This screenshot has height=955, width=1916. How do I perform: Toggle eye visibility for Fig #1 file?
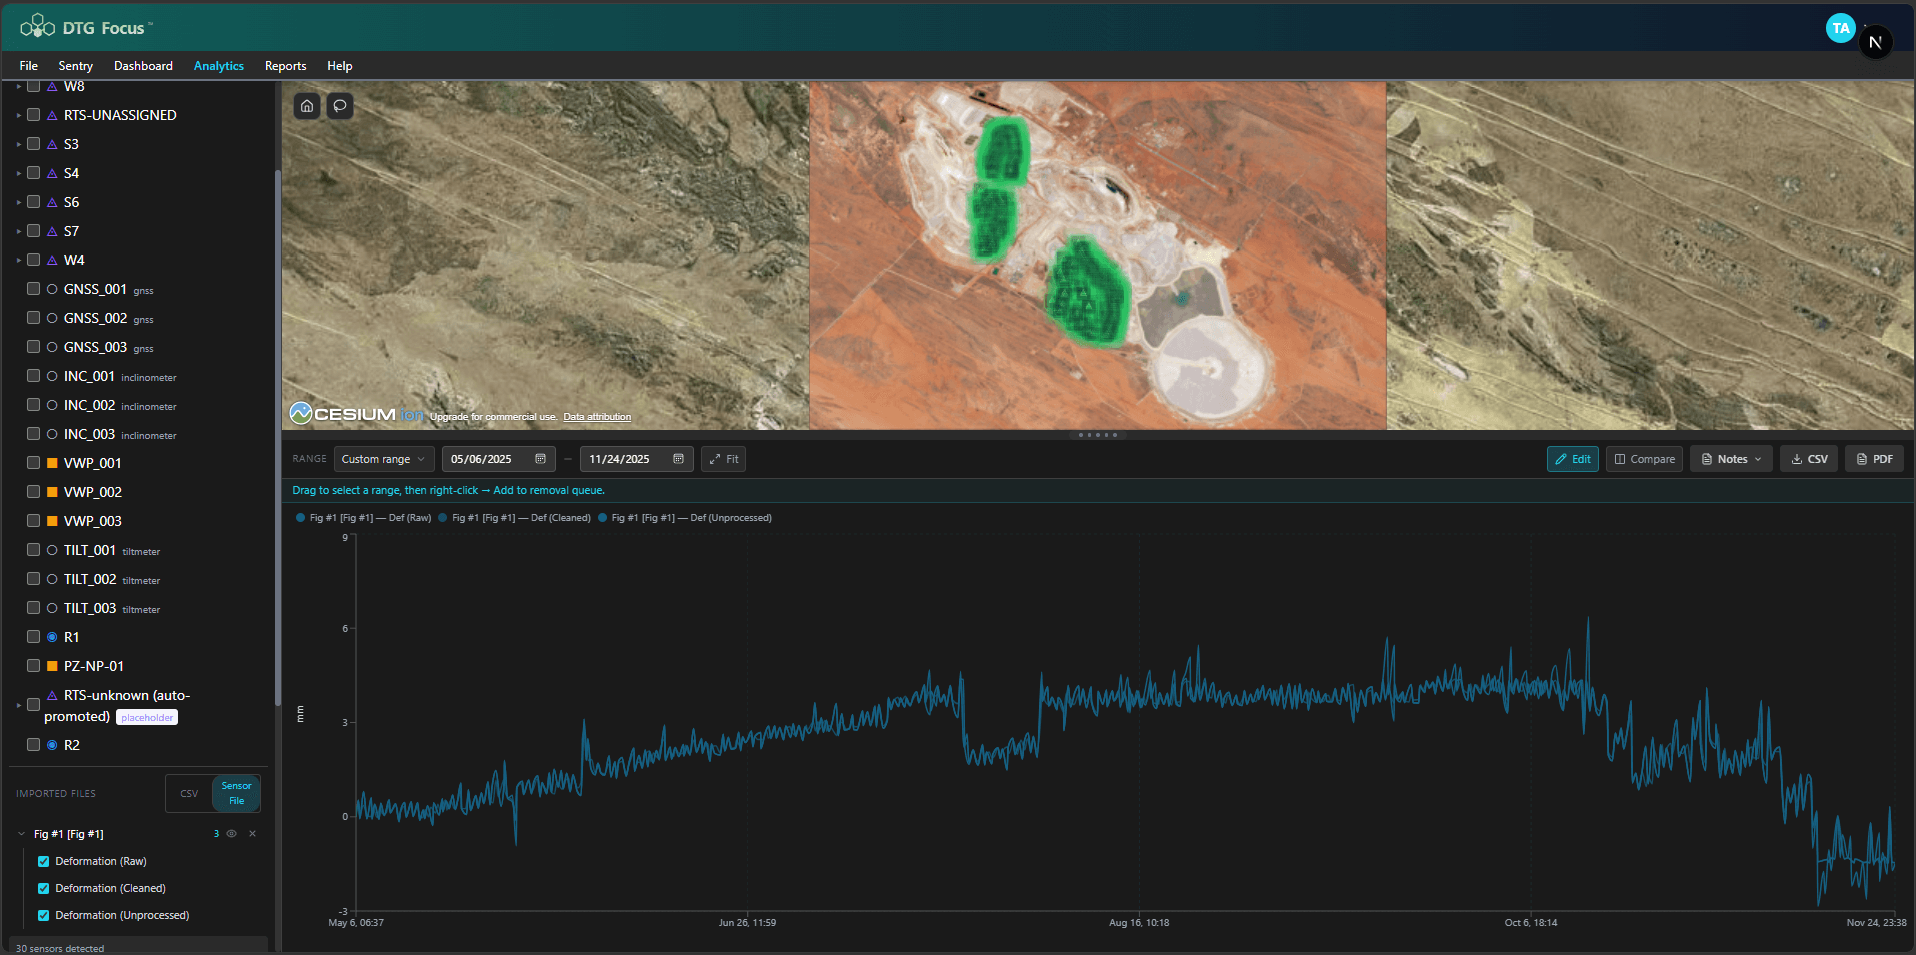click(x=232, y=834)
